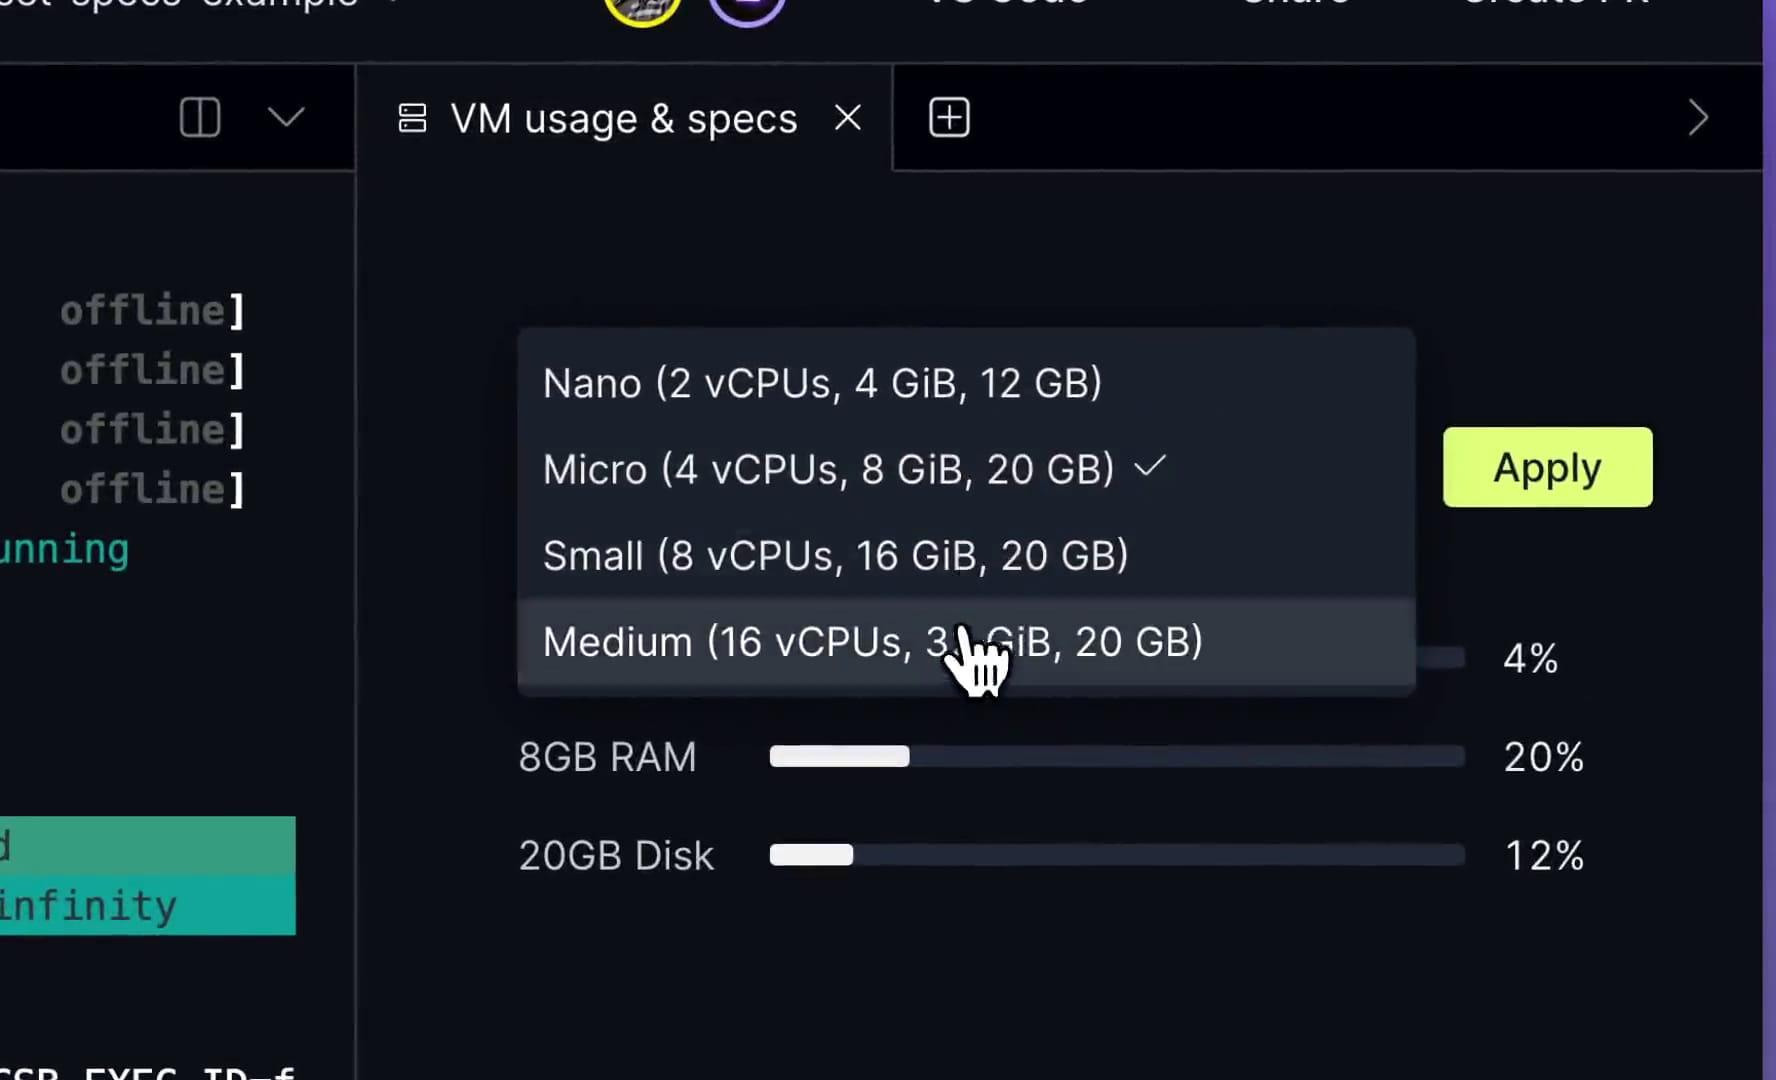The image size is (1776, 1080).
Task: Close the VM usage & specs tab
Action: click(847, 117)
